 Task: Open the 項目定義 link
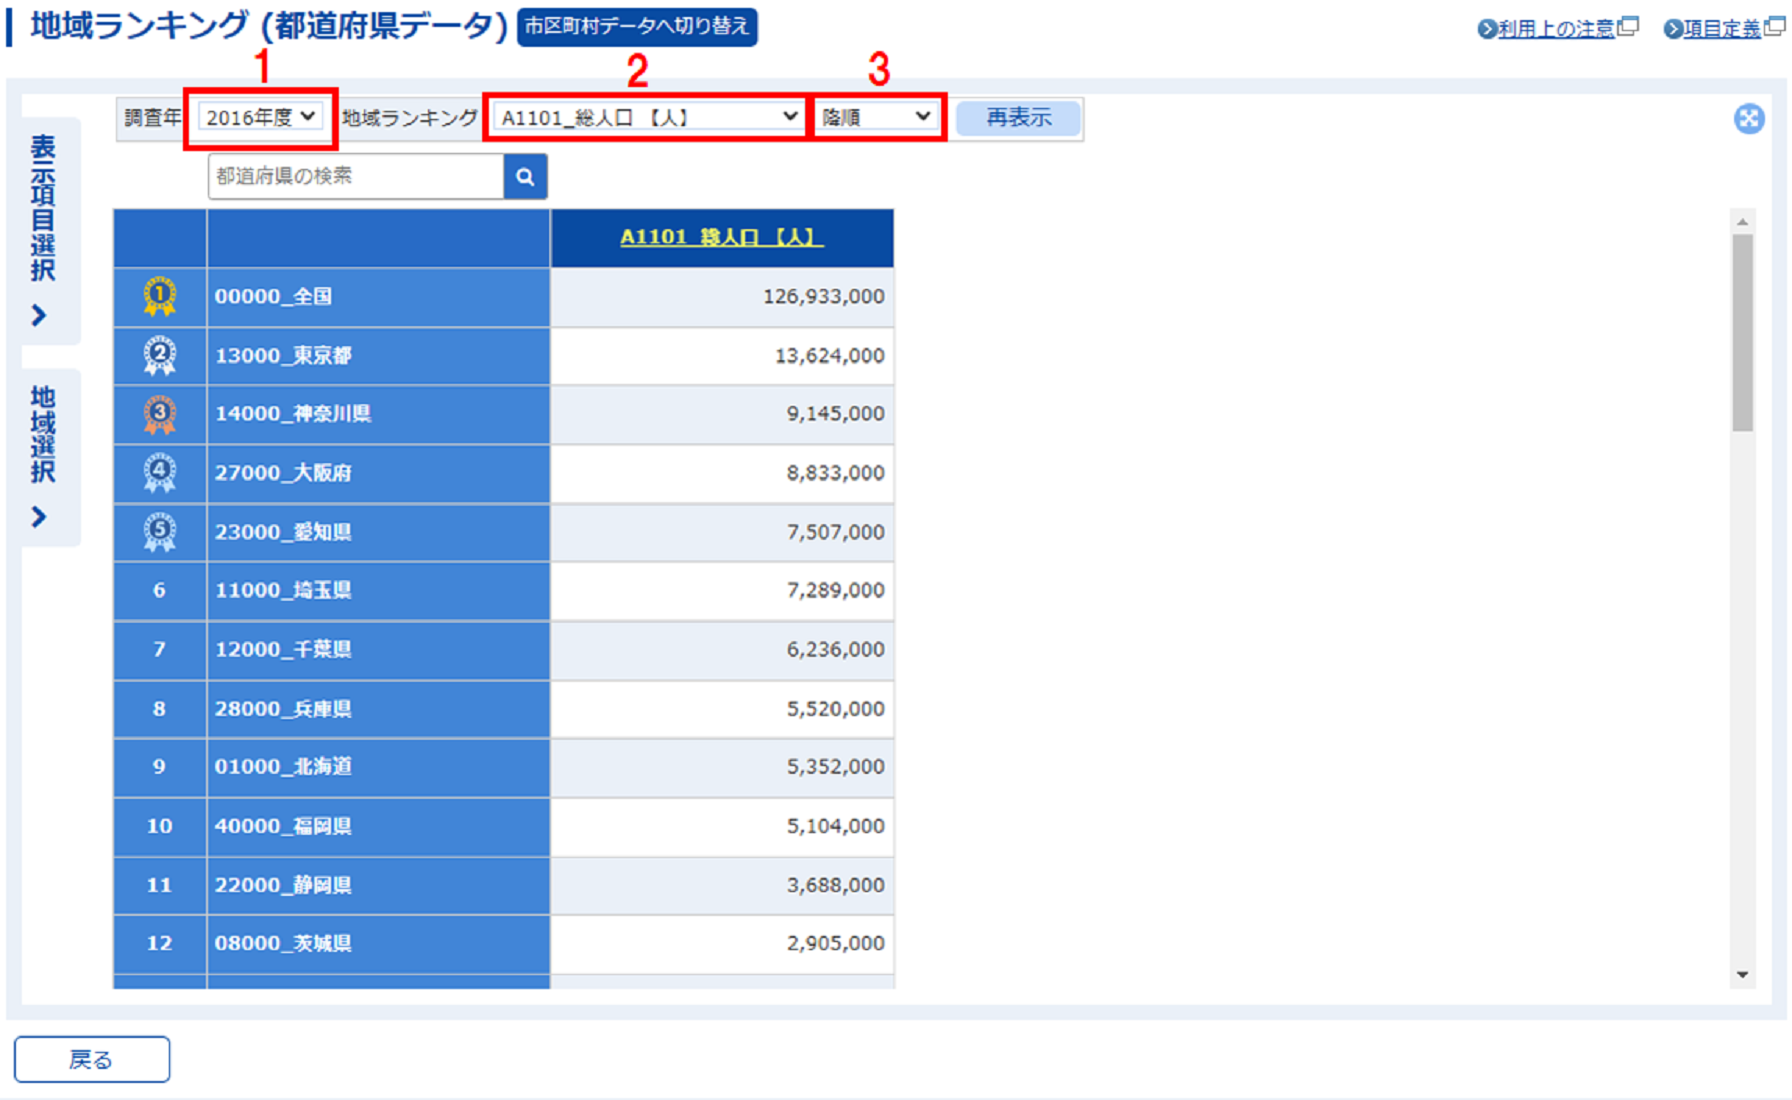(1722, 29)
